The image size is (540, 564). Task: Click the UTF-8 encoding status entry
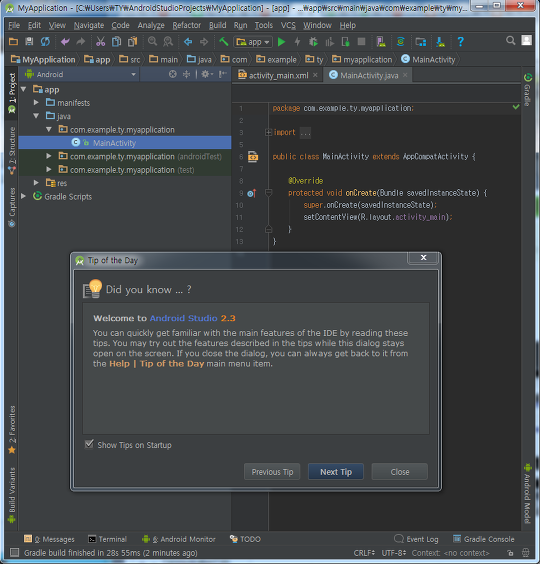click(394, 553)
